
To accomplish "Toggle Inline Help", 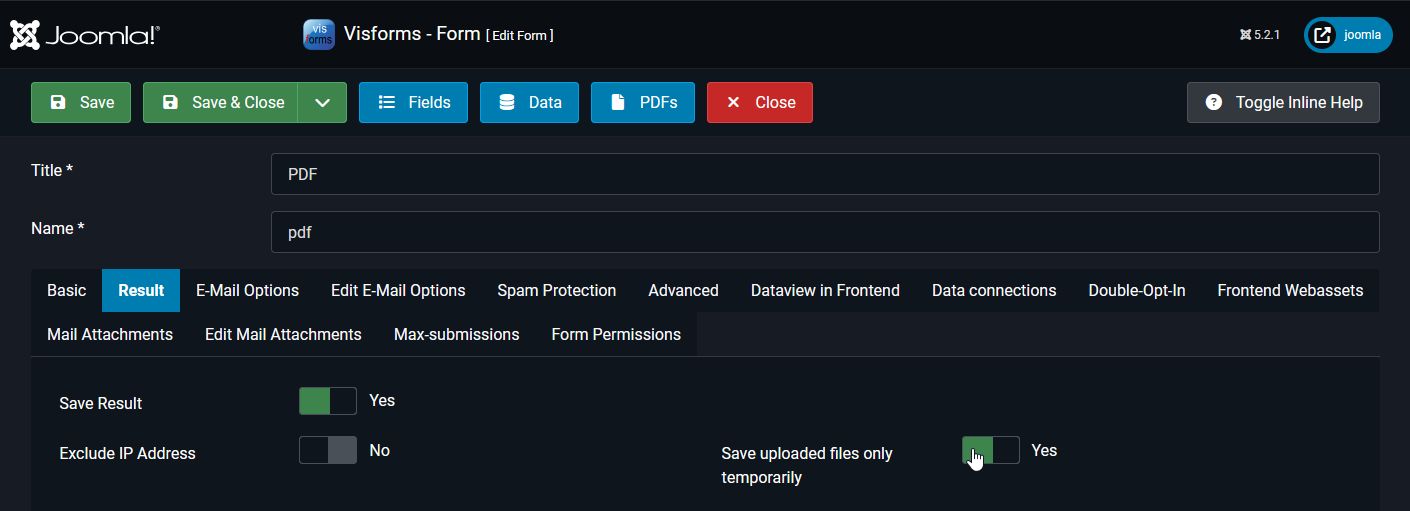I will (1283, 102).
